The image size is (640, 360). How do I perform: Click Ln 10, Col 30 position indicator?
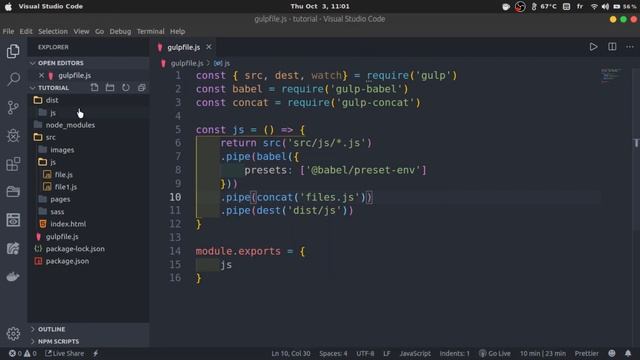[x=291, y=353]
